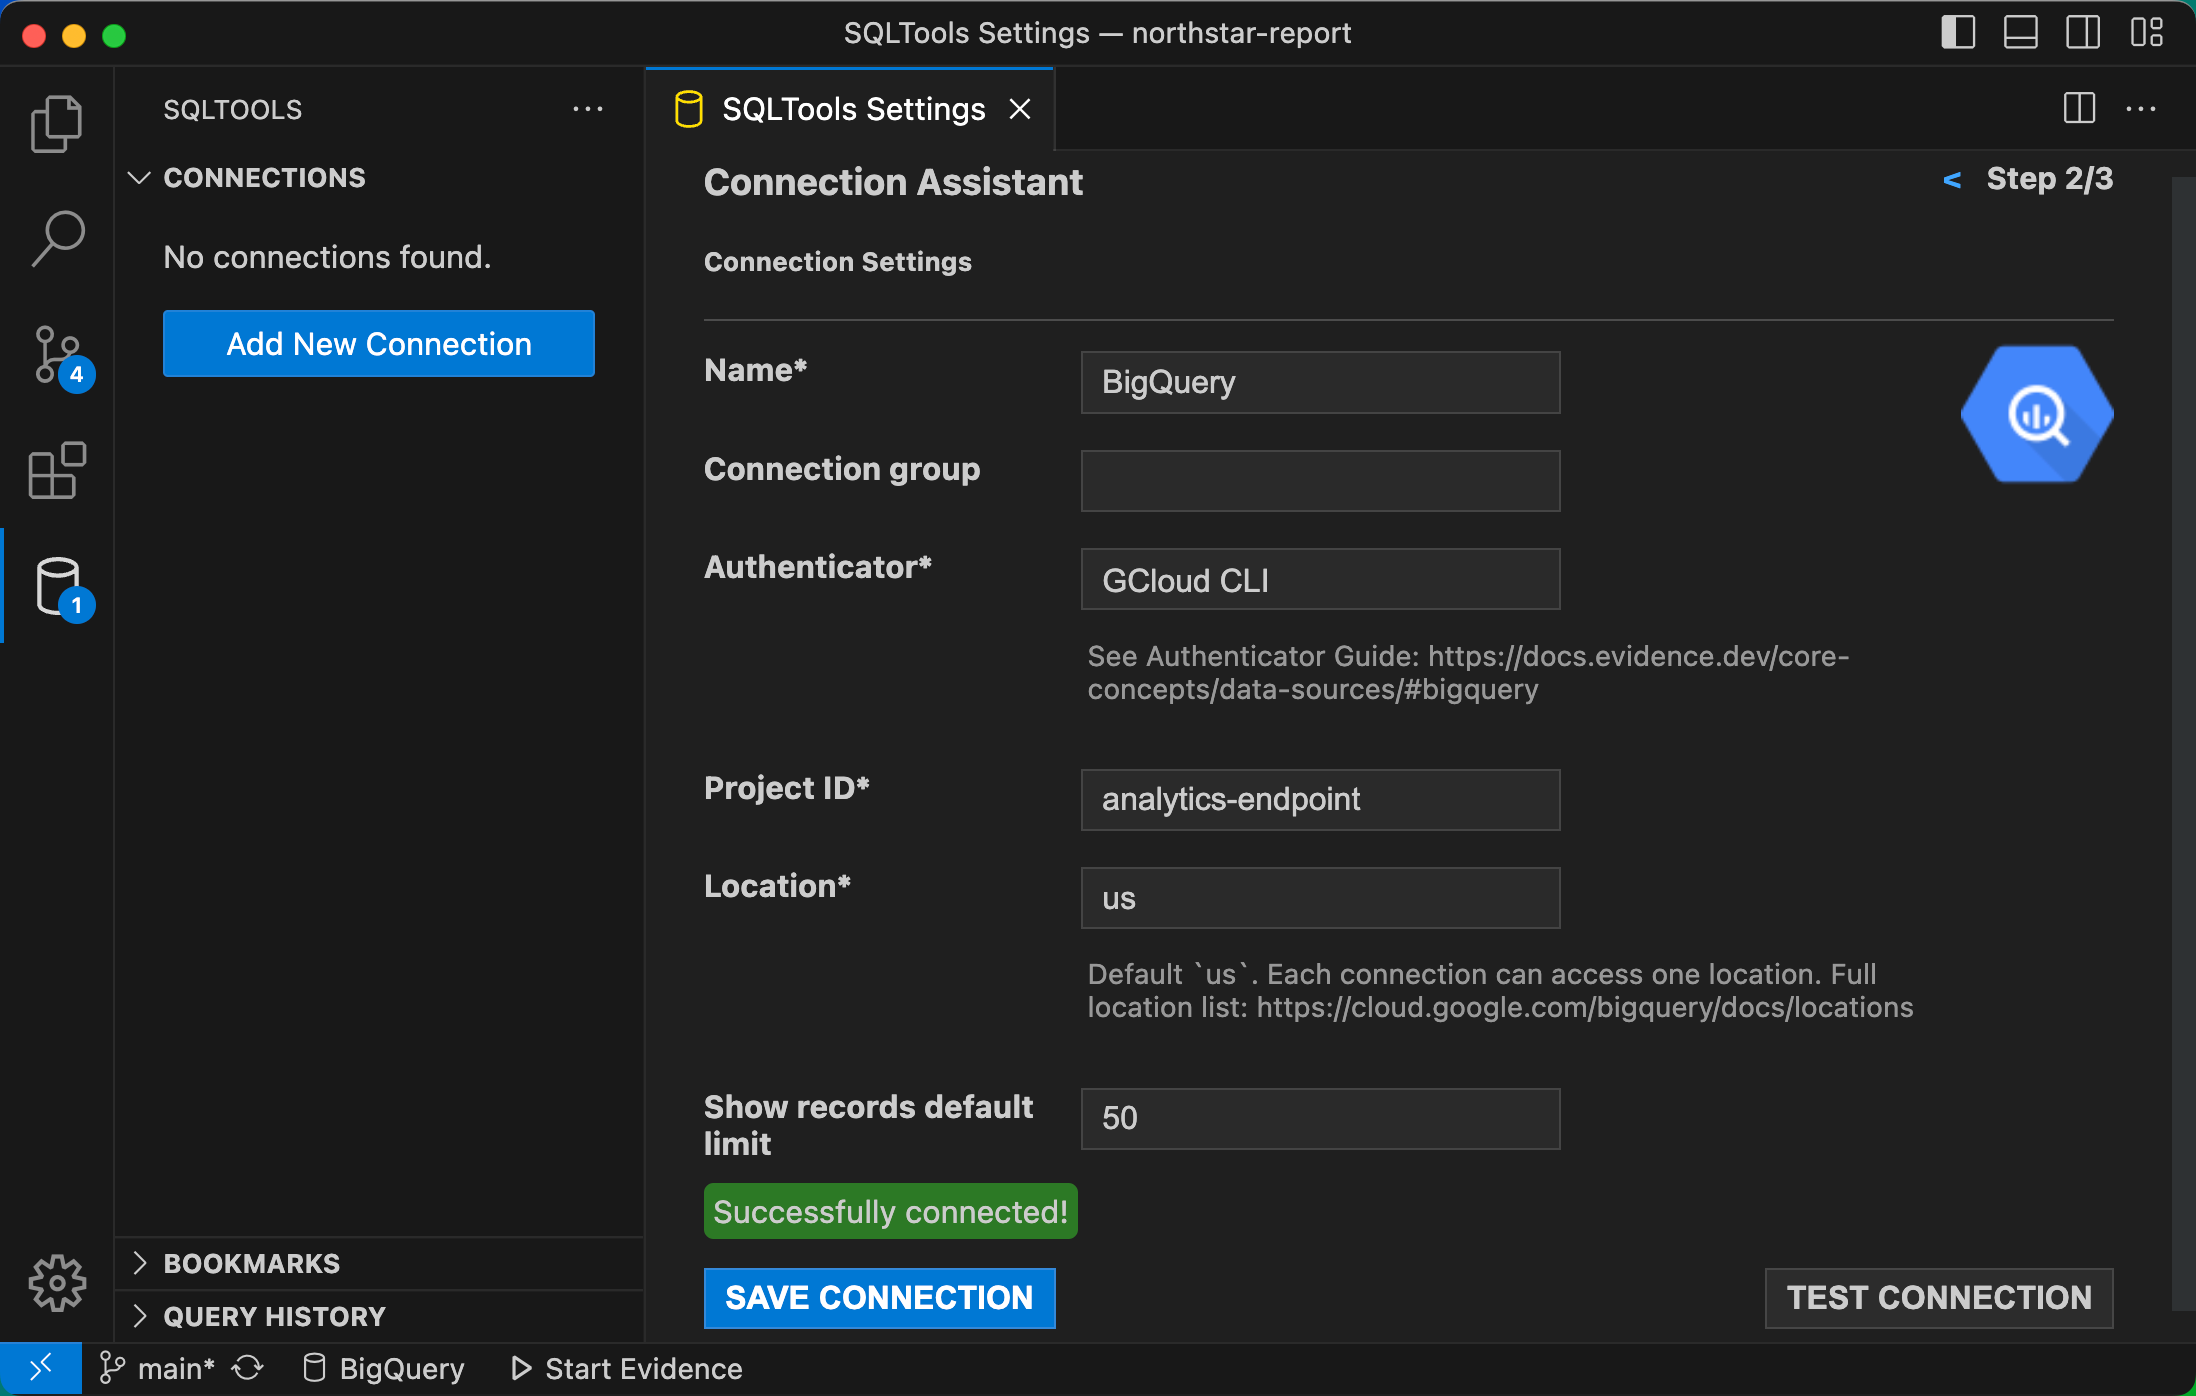Click Start Evidence in status bar
Viewport: 2196px width, 1396px height.
click(627, 1368)
